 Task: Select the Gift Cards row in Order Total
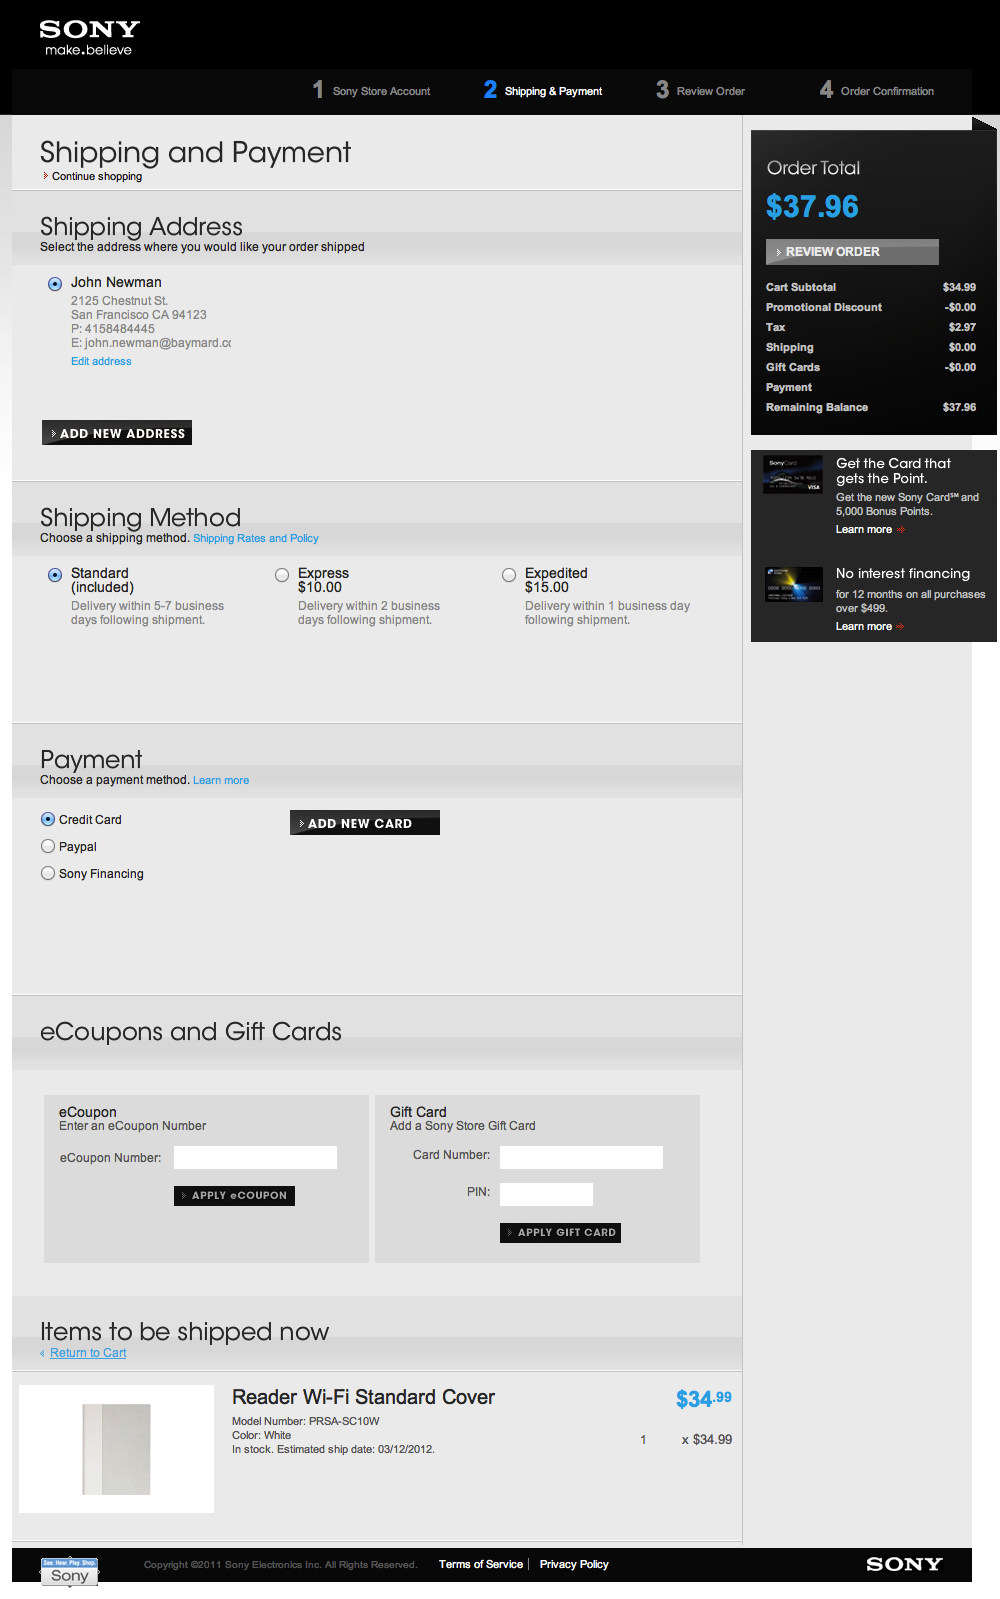871,367
